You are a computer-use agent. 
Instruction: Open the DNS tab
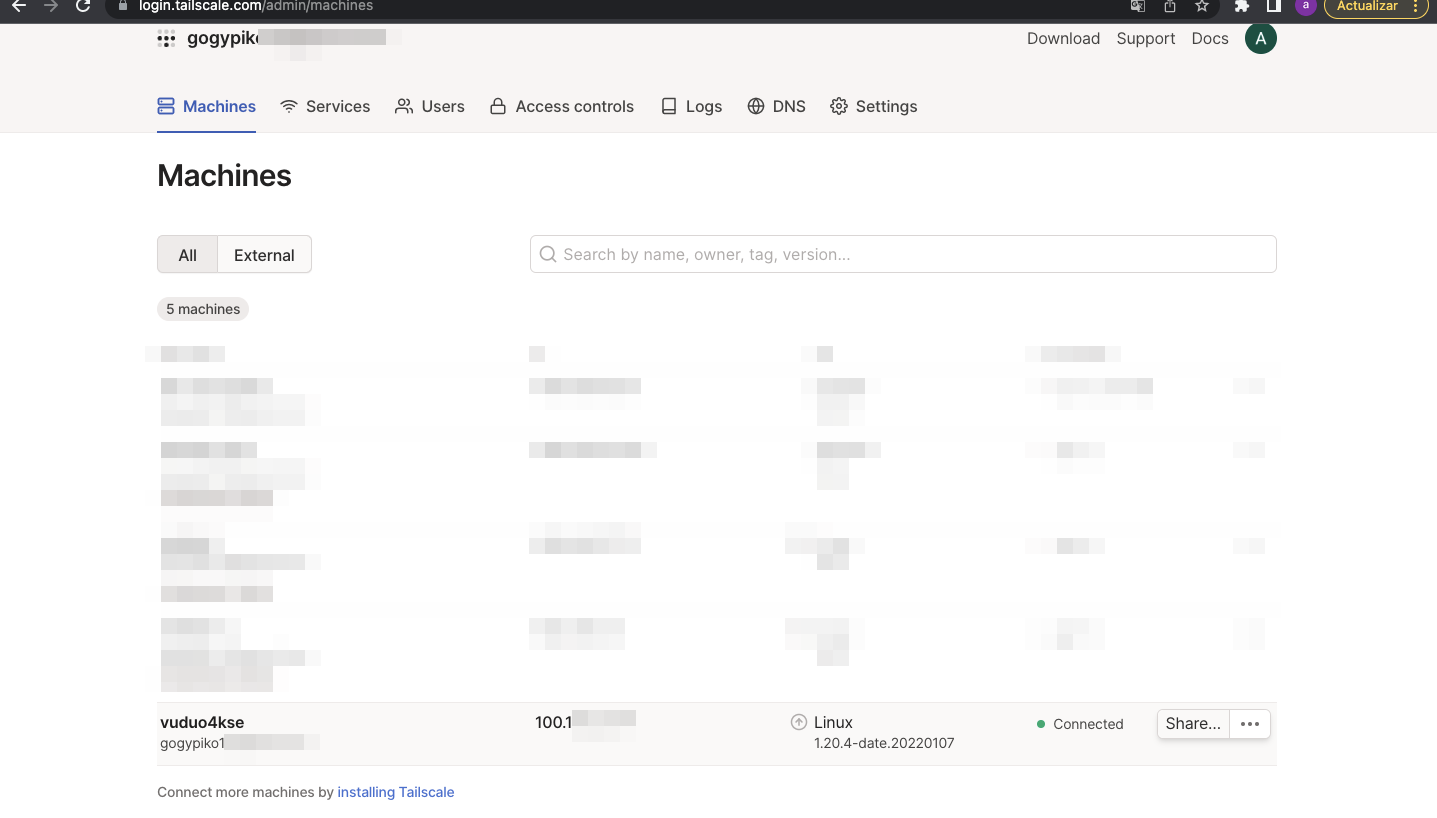[x=776, y=106]
